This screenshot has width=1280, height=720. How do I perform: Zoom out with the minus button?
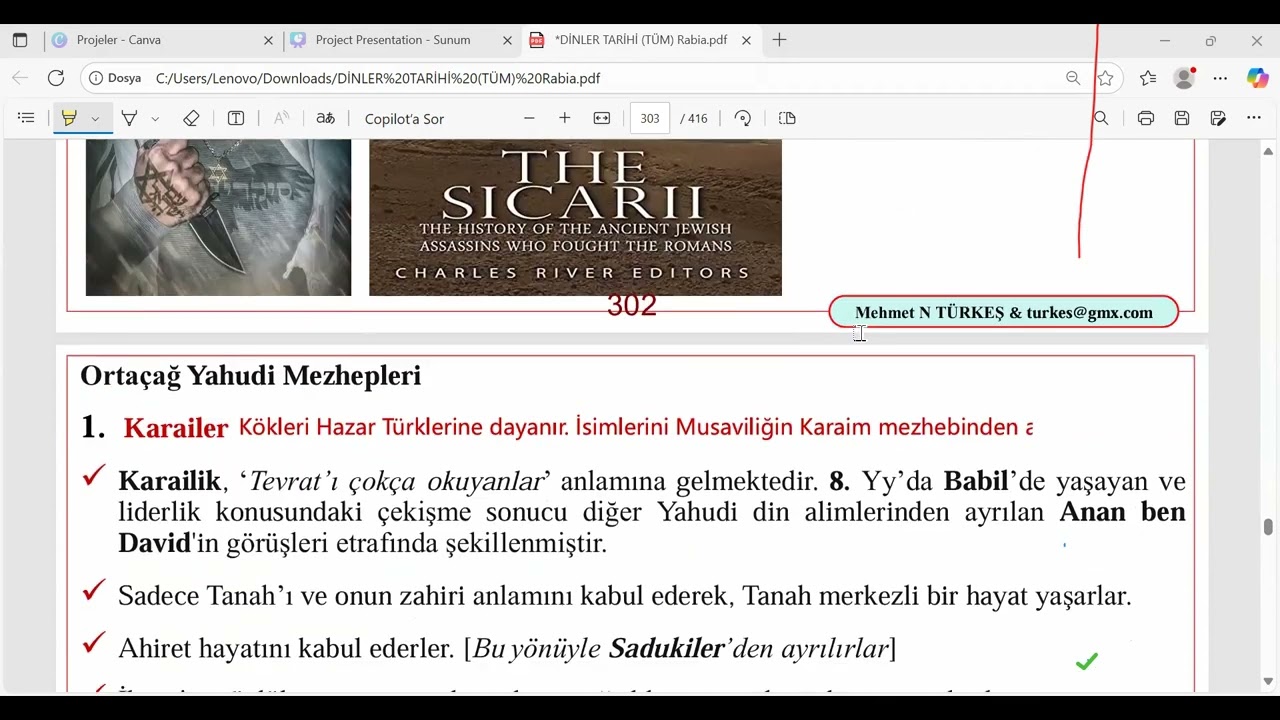pyautogui.click(x=529, y=118)
